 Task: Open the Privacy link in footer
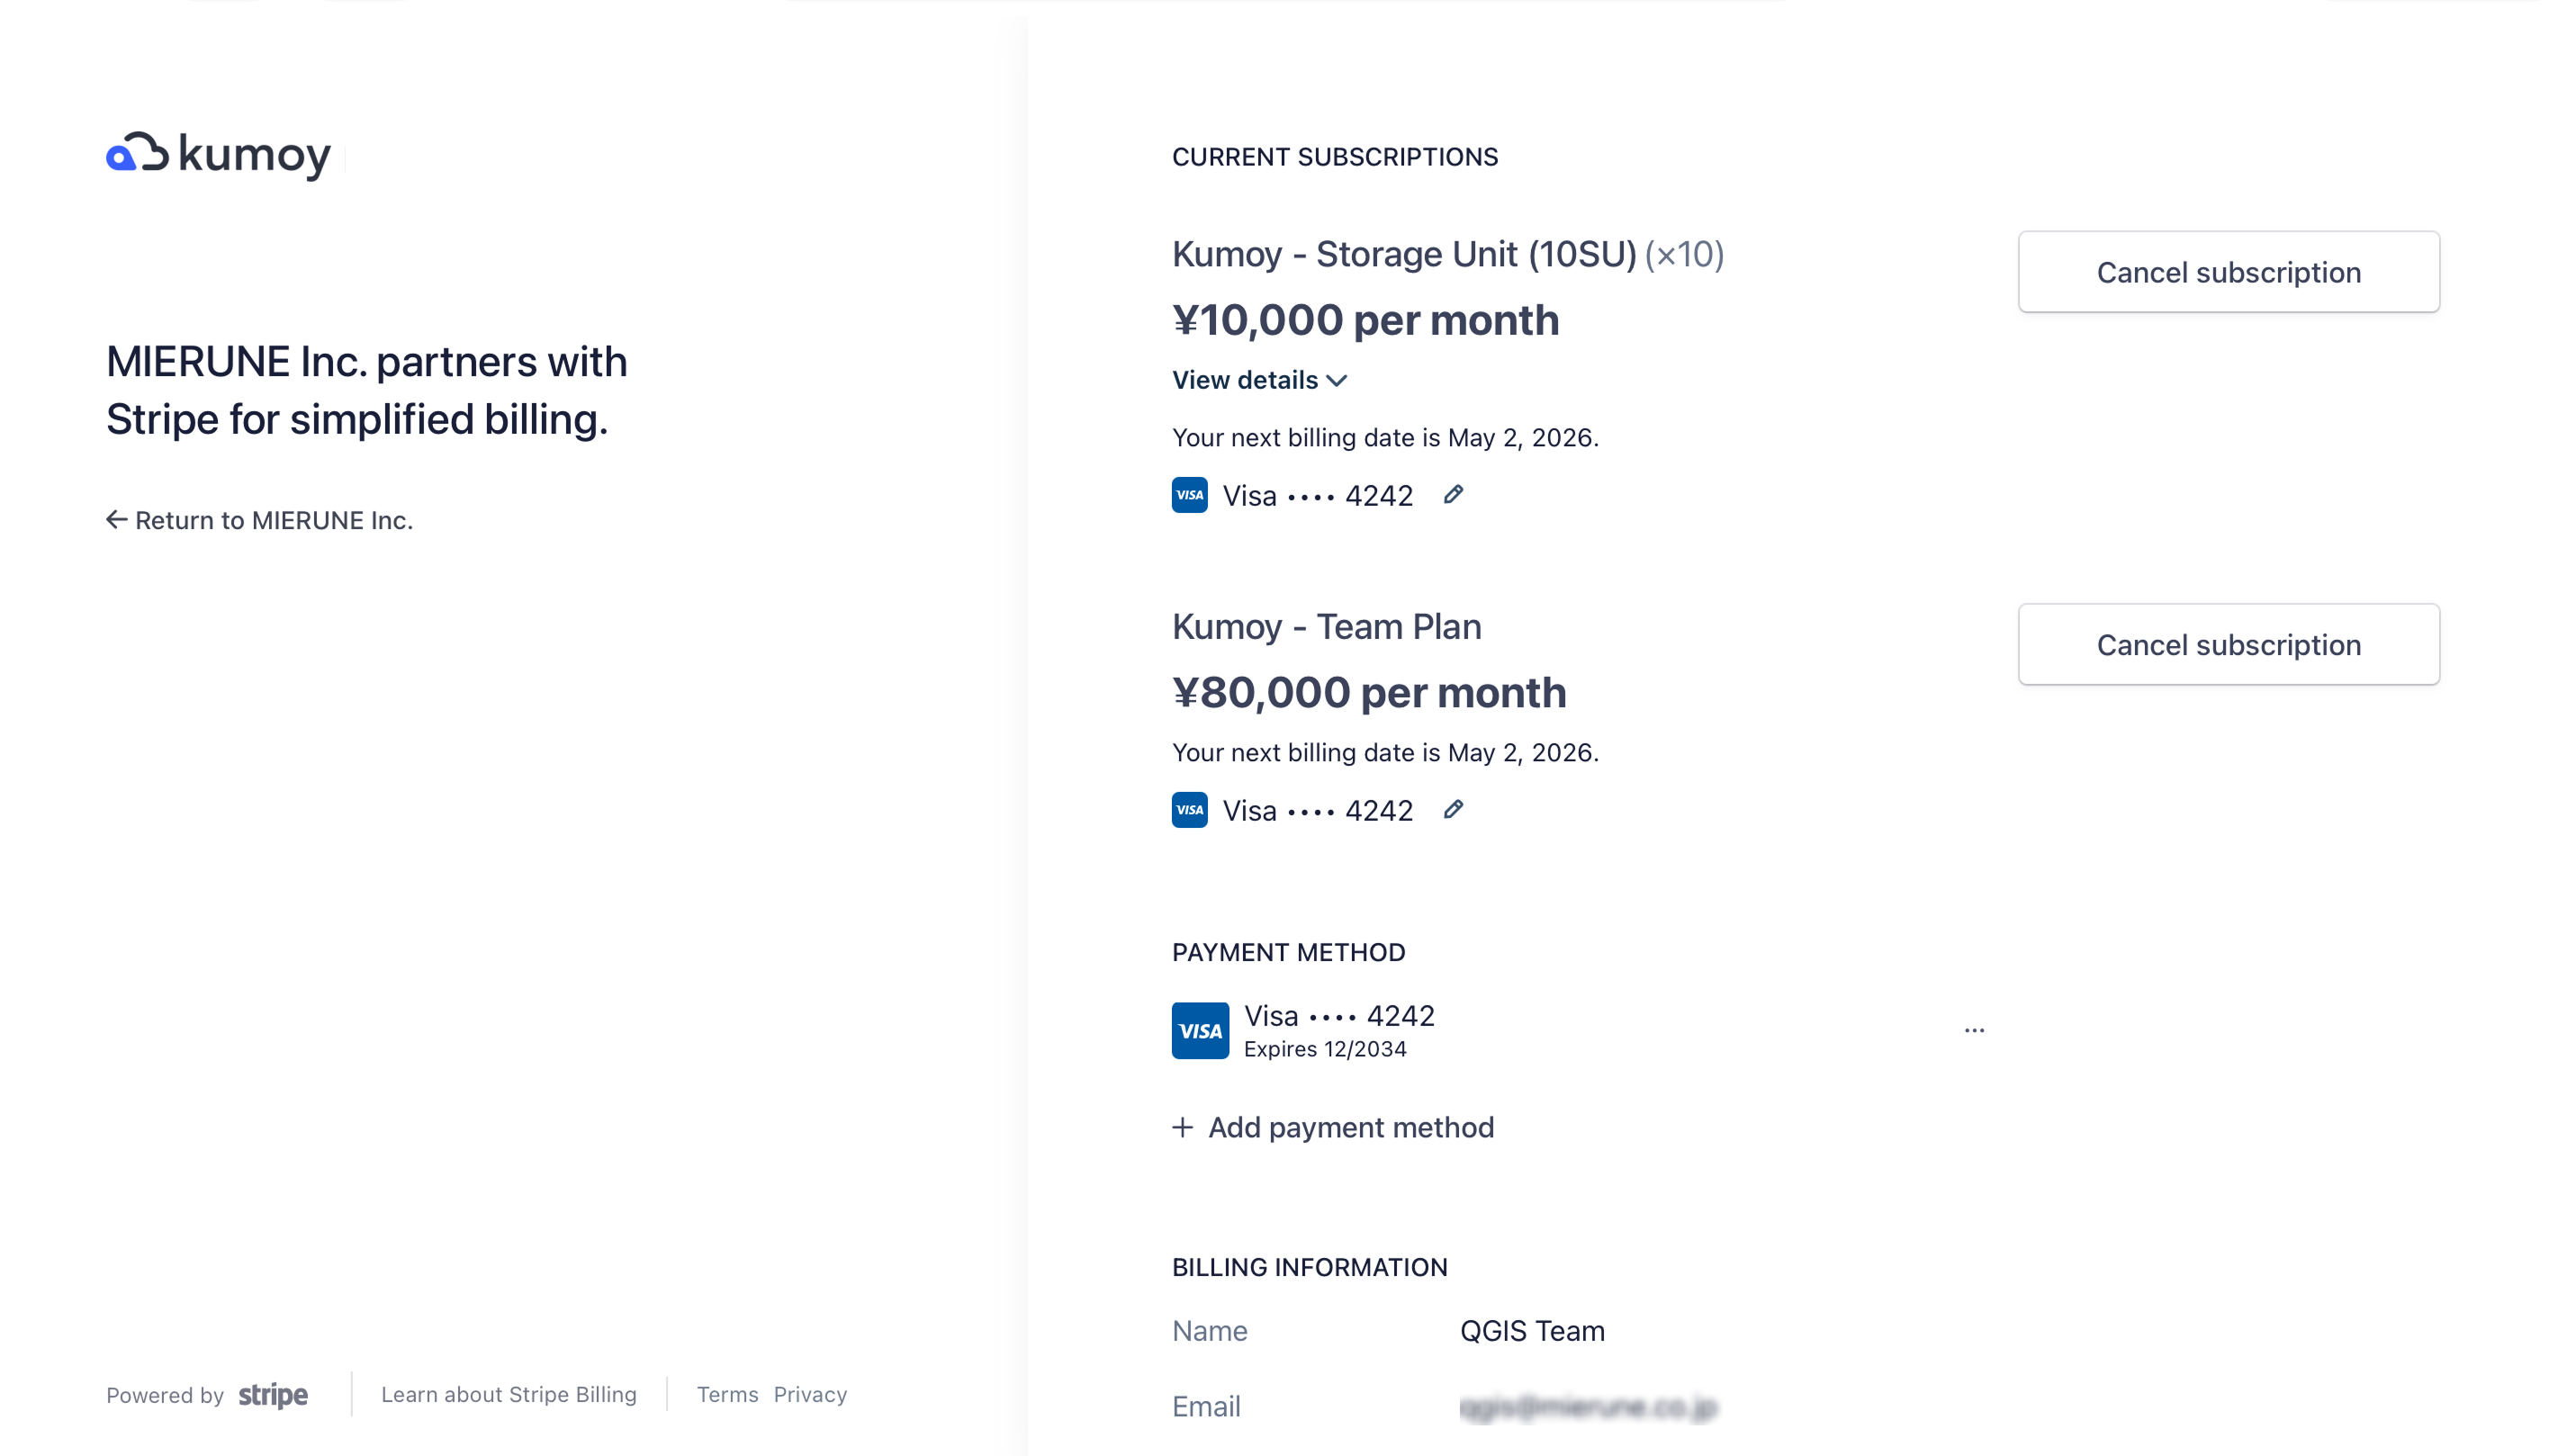[810, 1395]
